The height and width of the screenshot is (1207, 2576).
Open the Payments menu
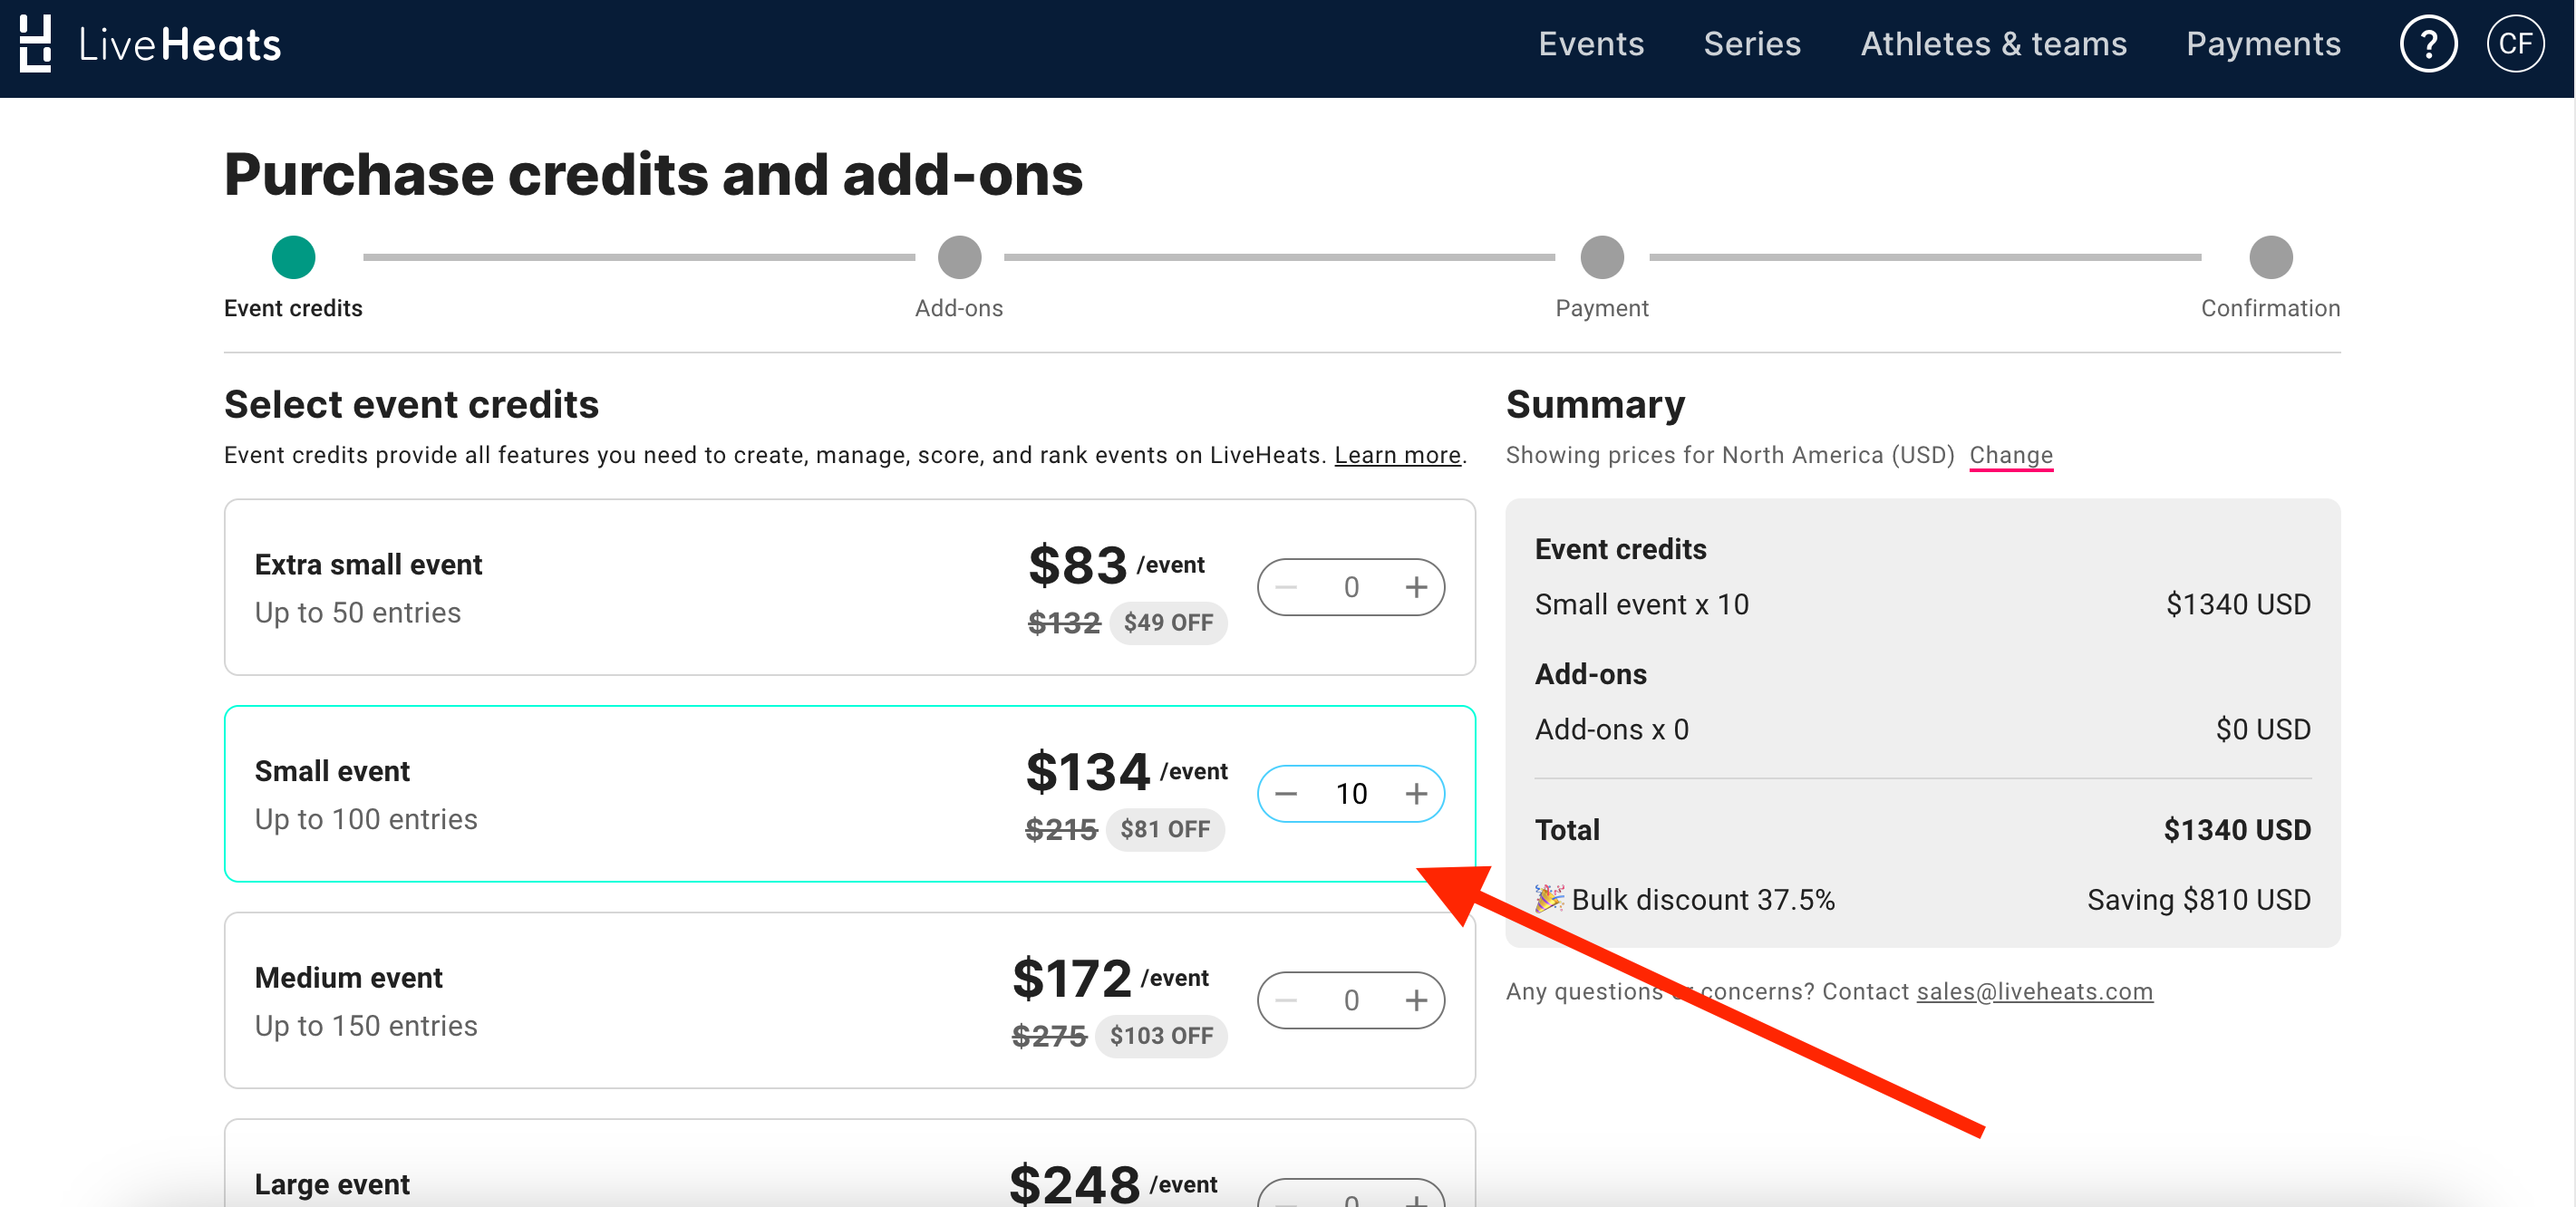pyautogui.click(x=2263, y=44)
